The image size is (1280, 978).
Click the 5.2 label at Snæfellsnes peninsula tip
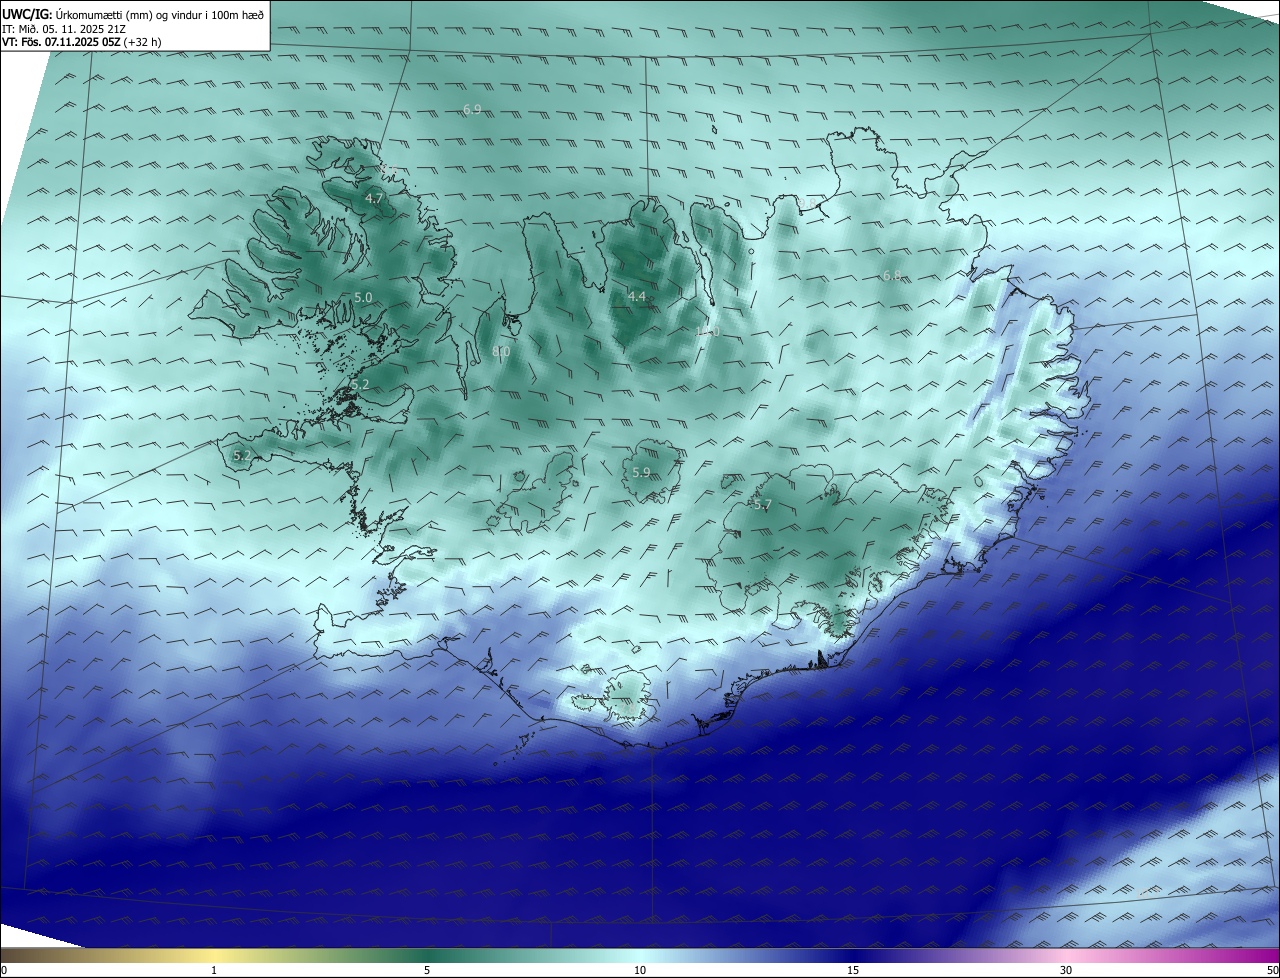coord(242,456)
